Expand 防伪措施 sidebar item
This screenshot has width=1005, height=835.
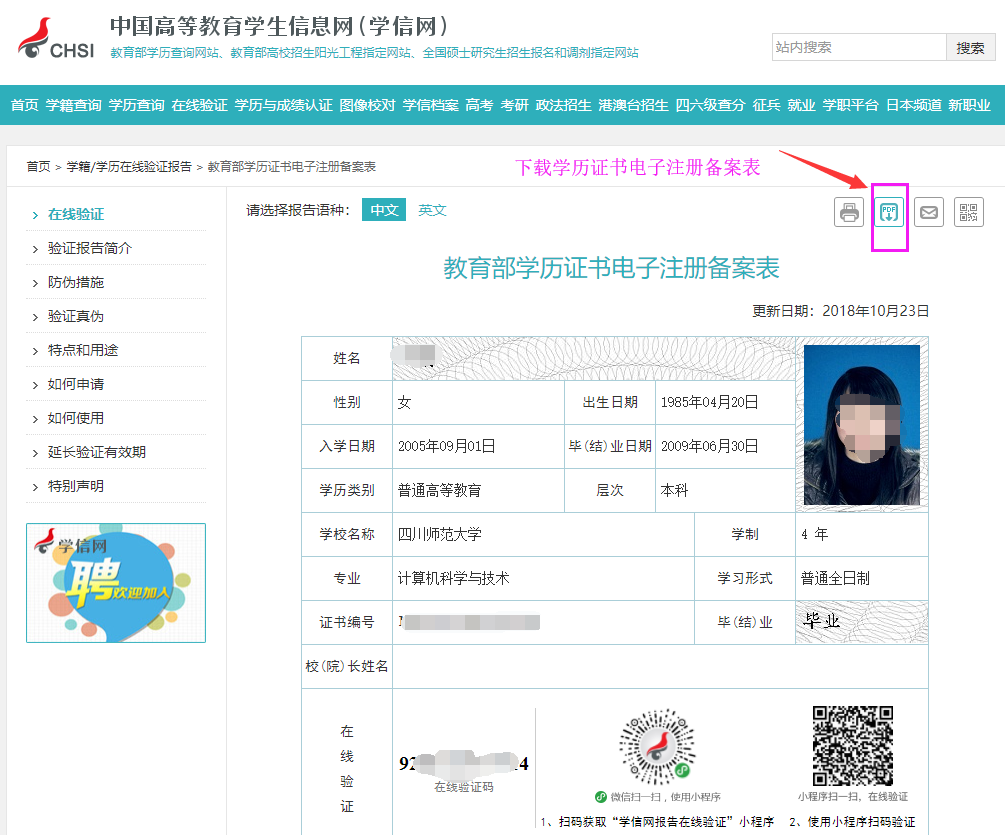(x=76, y=282)
